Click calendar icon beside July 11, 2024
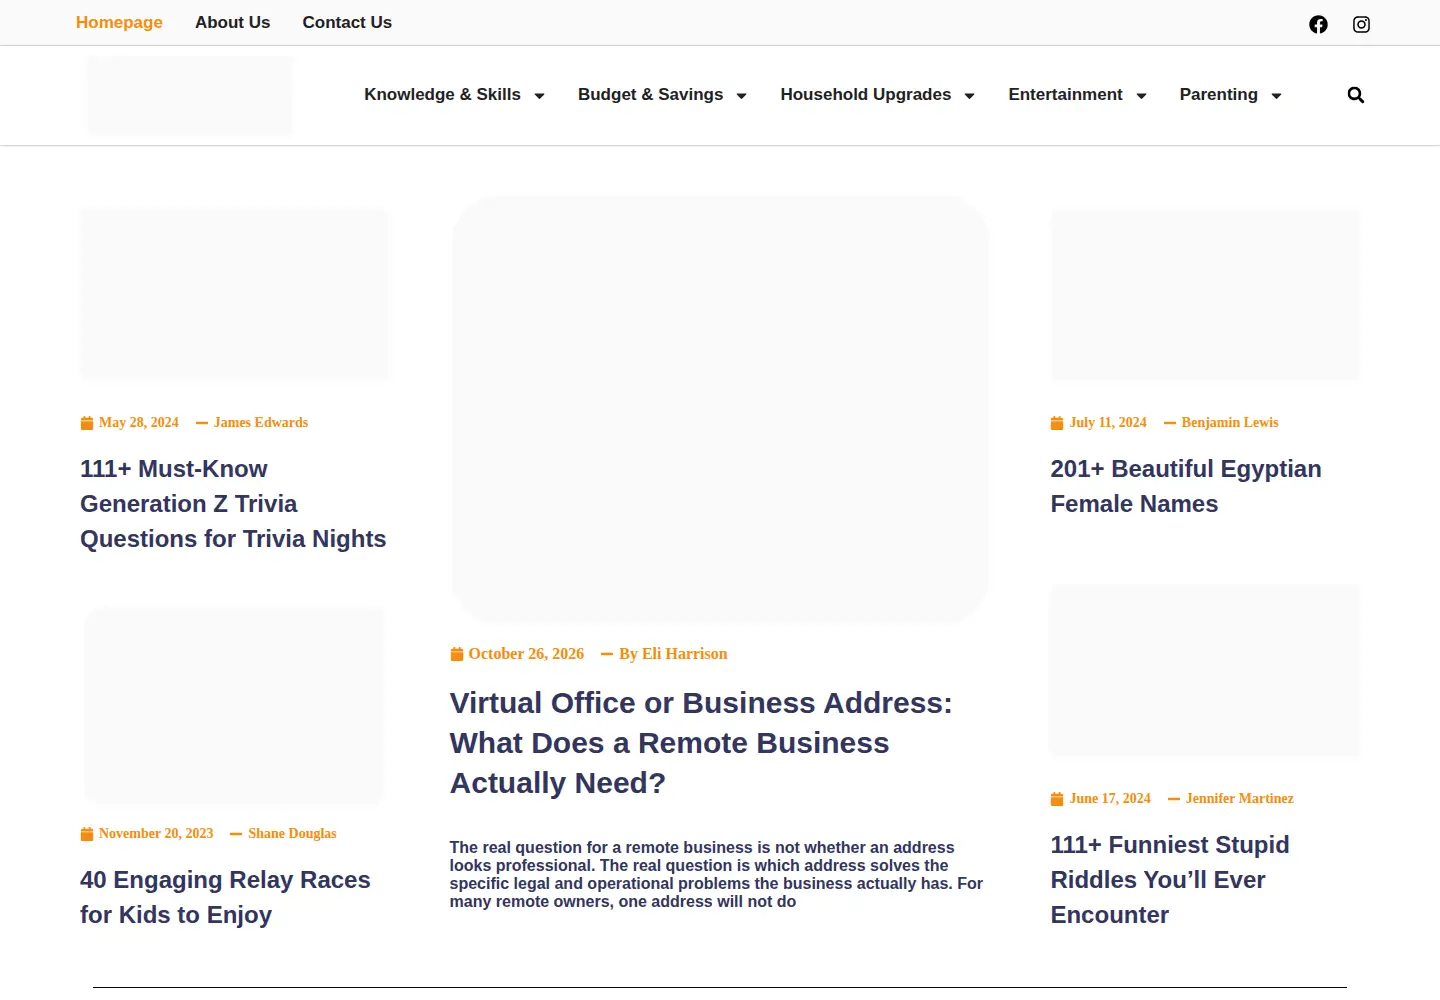Image resolution: width=1440 pixels, height=1000 pixels. pos(1057,423)
